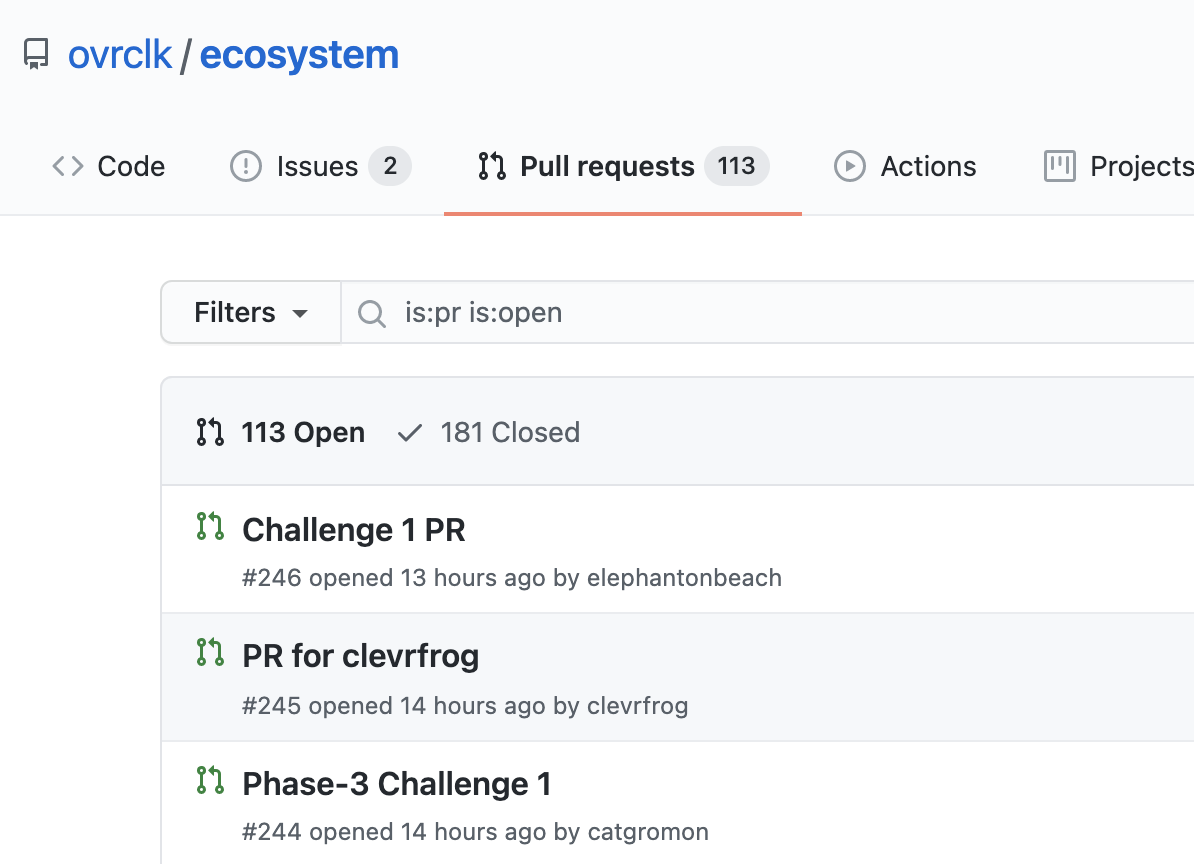Click the magnifier icon in search box
The image size is (1194, 864).
coord(372,313)
